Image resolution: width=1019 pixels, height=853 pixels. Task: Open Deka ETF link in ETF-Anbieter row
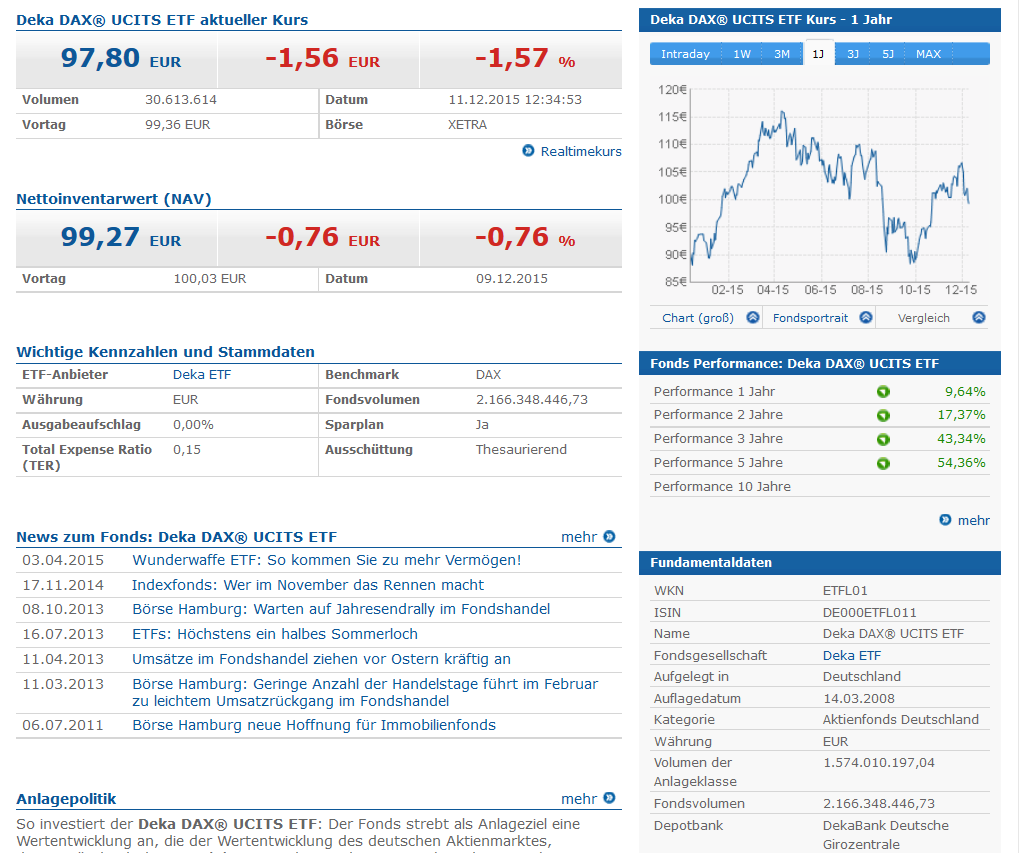coord(201,374)
